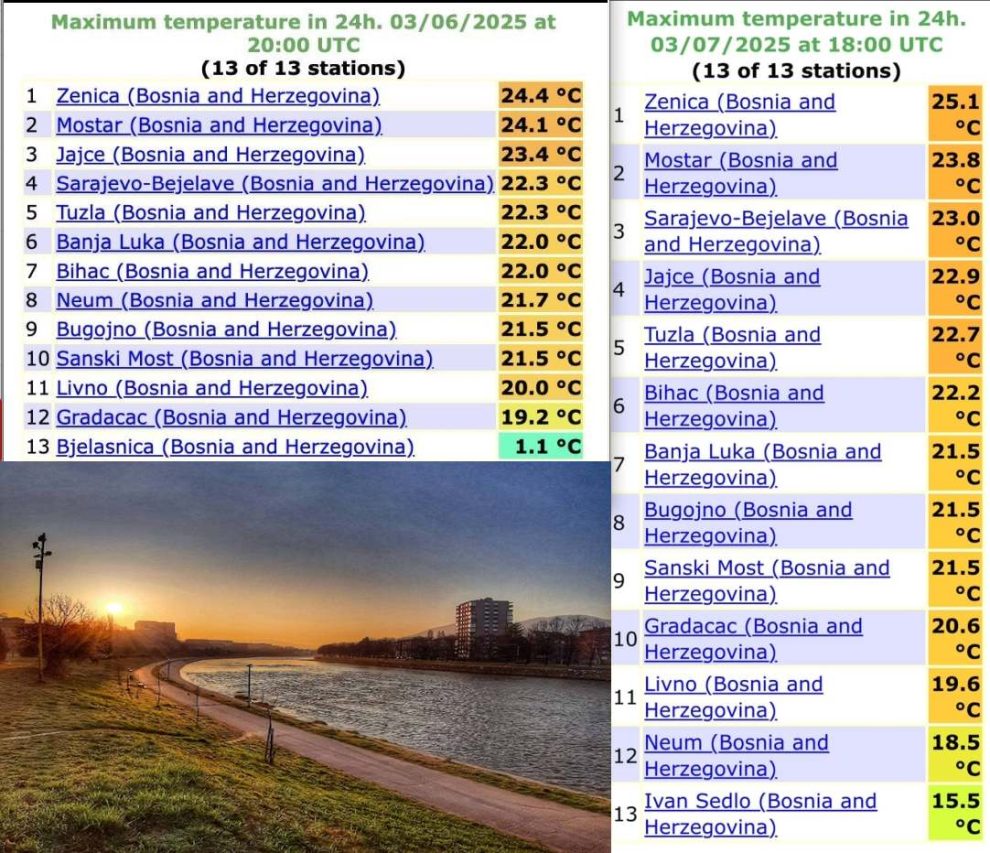Open Neum link ranked 8th in left table

(x=214, y=300)
